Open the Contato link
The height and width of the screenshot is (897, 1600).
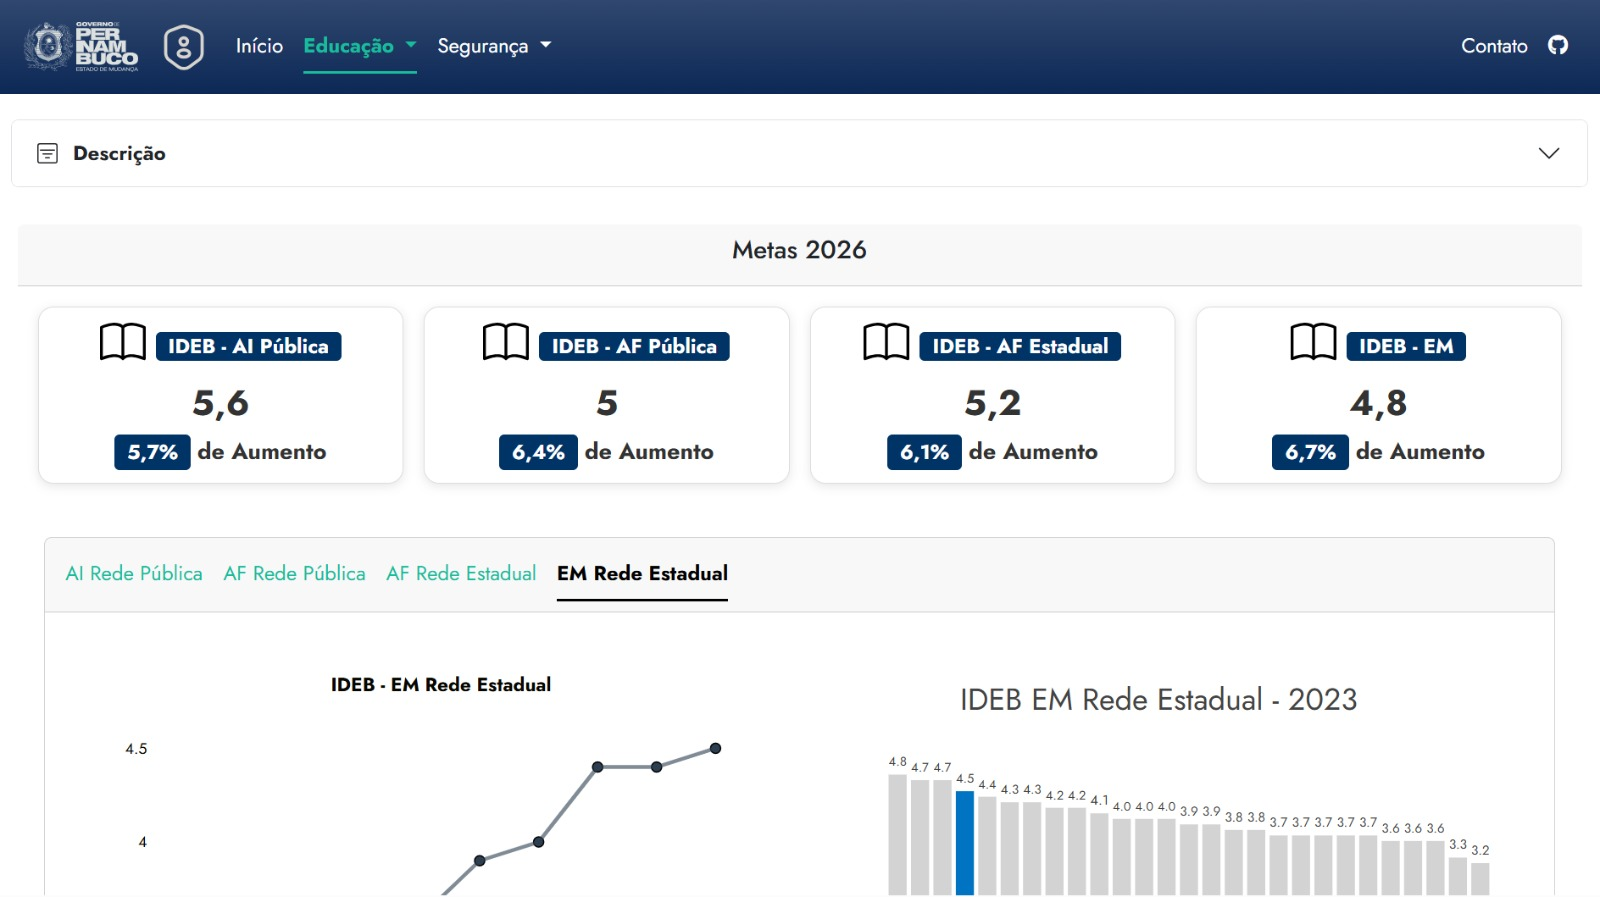pos(1494,46)
